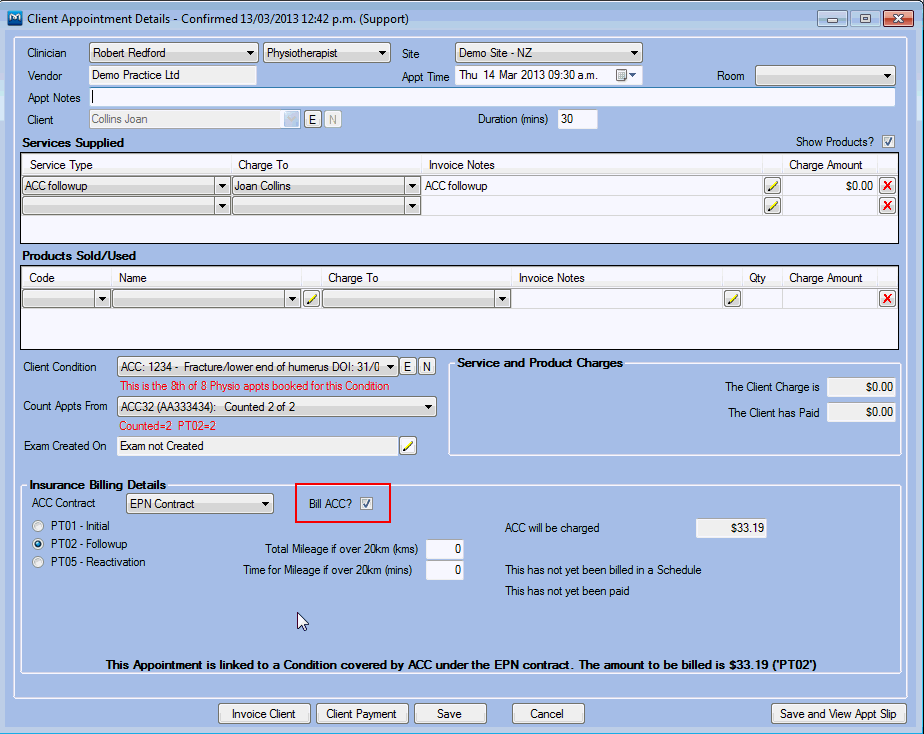Click the Invoice Client button

pyautogui.click(x=263, y=714)
